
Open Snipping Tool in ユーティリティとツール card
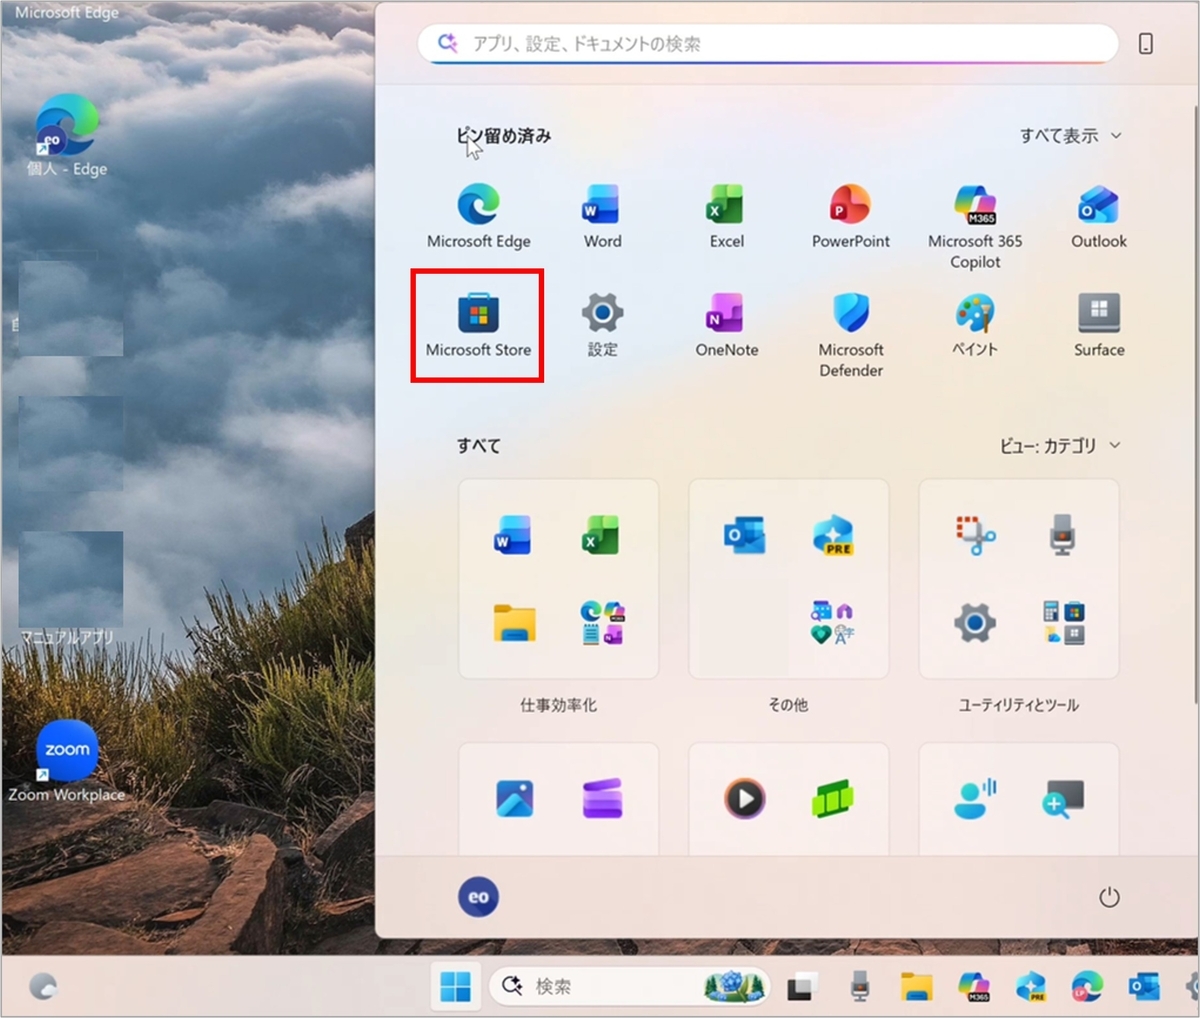point(975,535)
